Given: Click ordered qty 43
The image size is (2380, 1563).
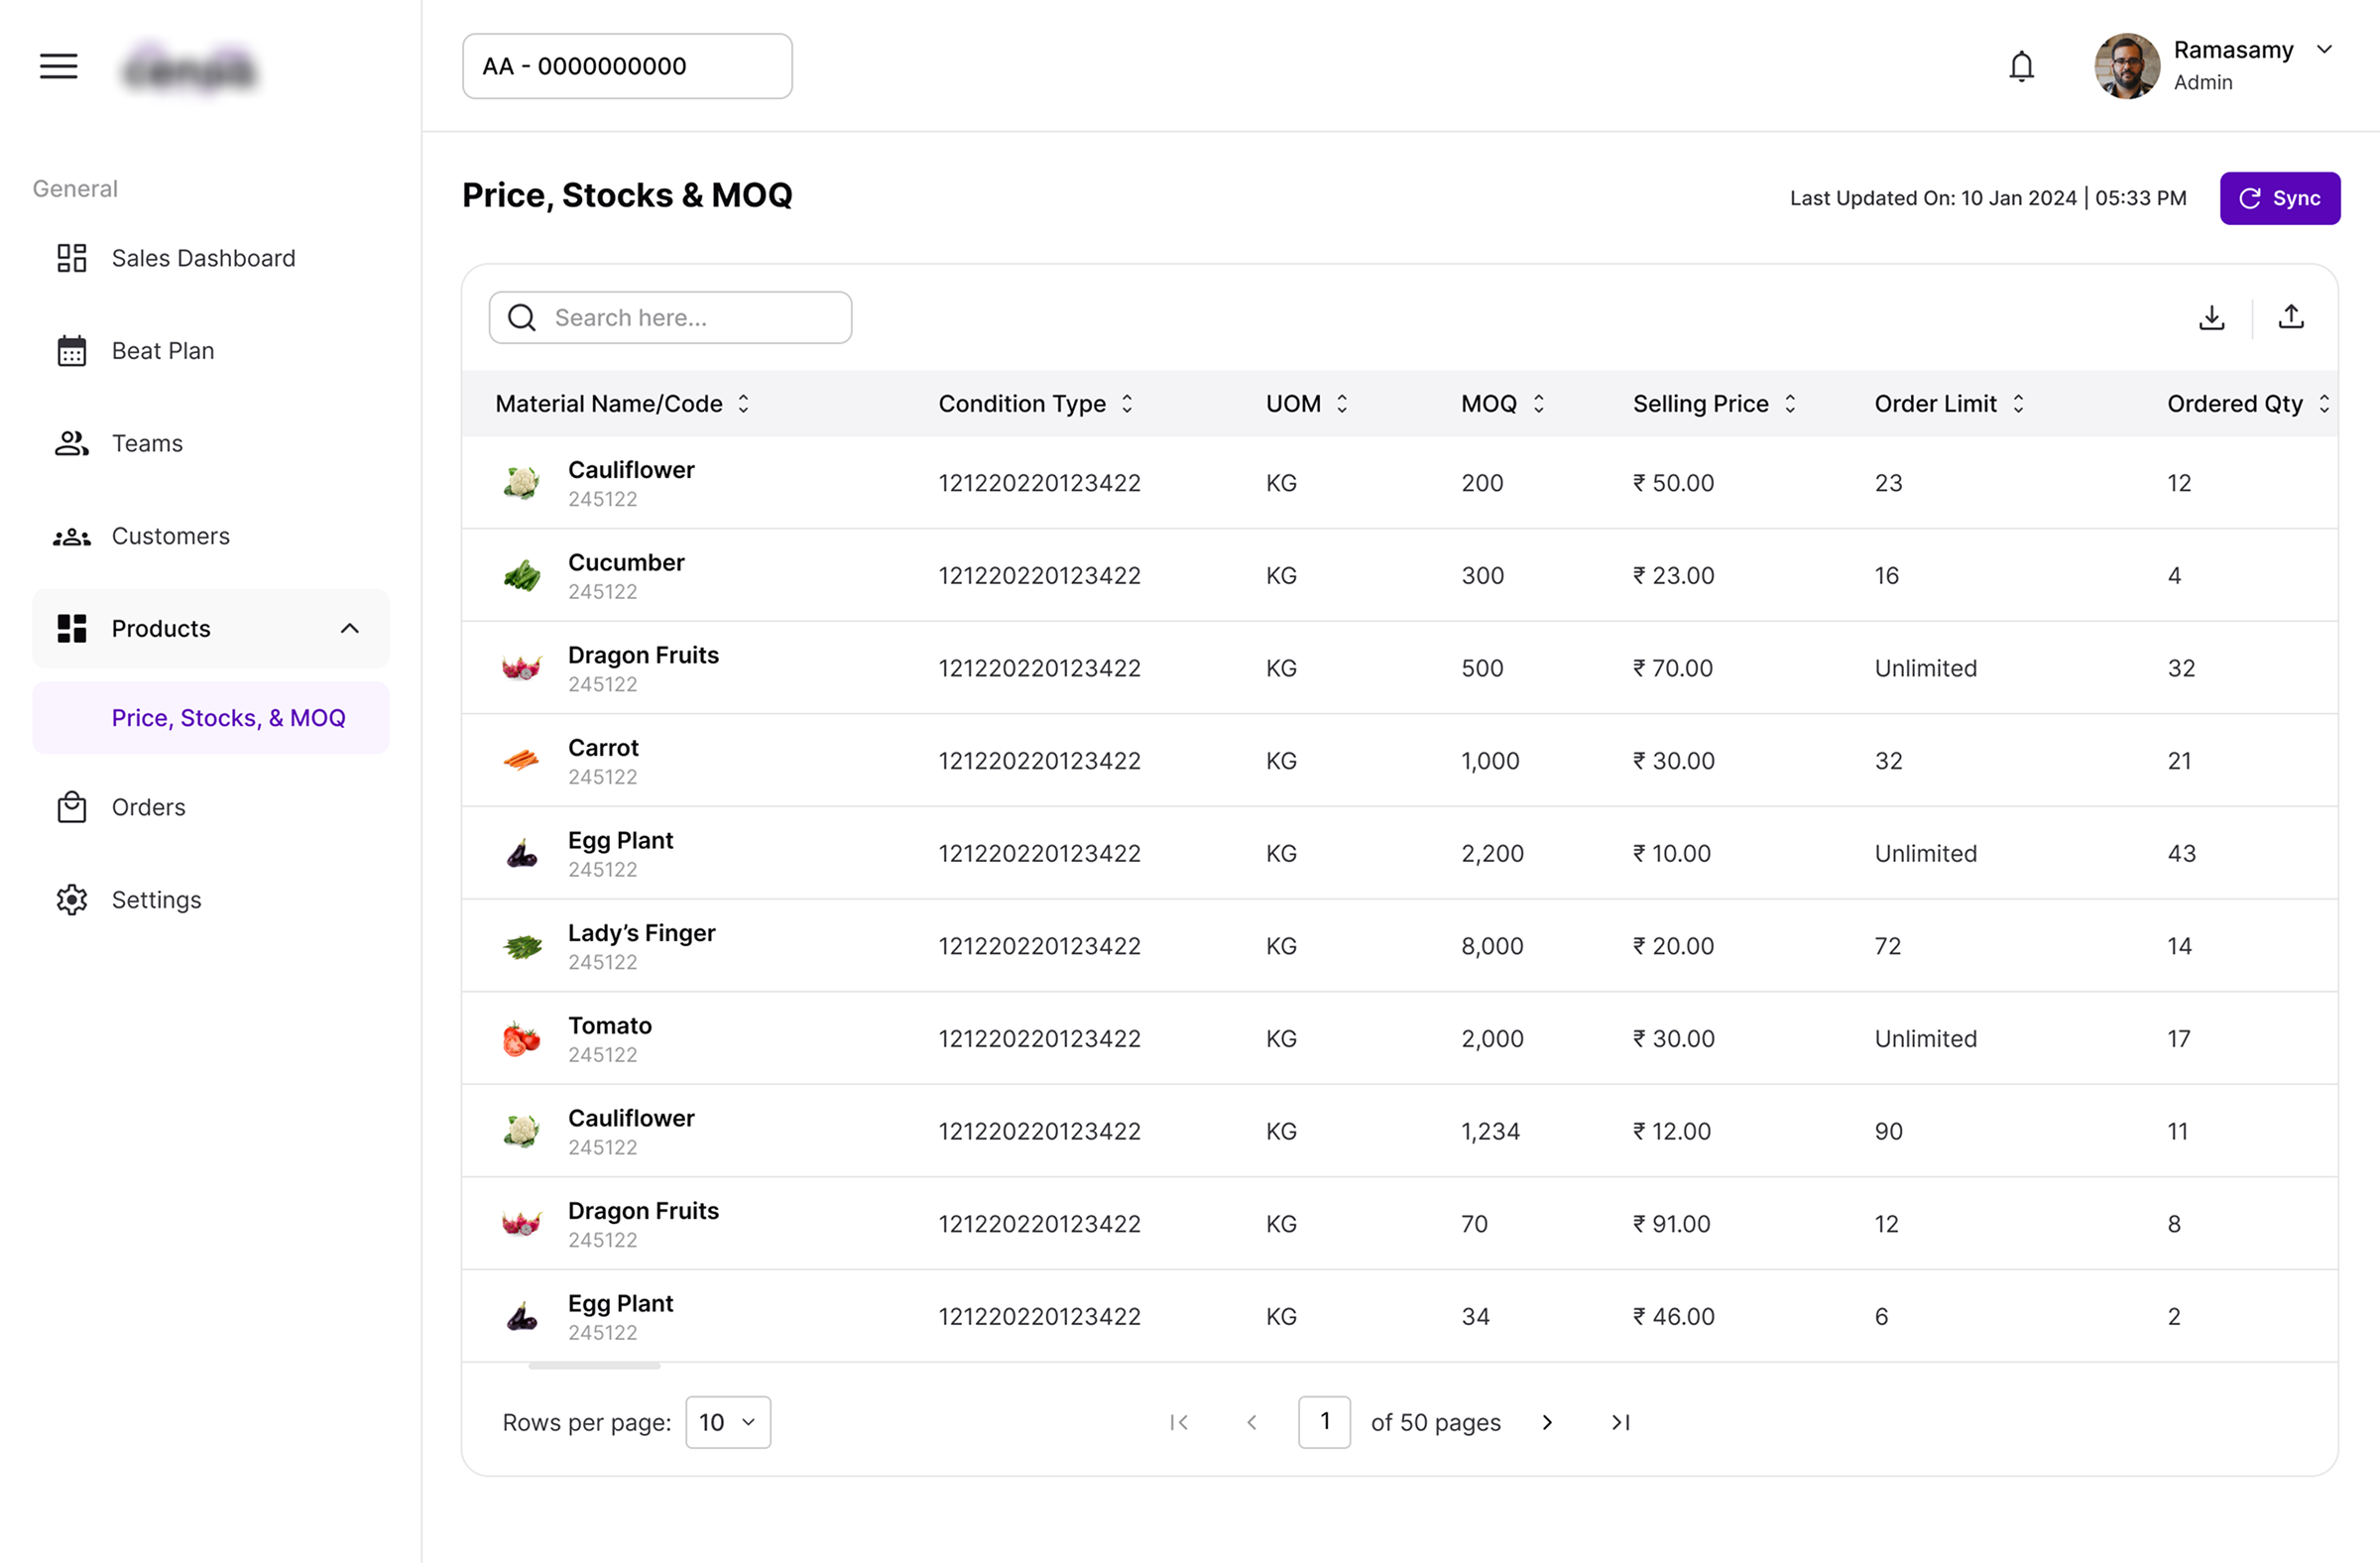Looking at the screenshot, I should click(2181, 853).
